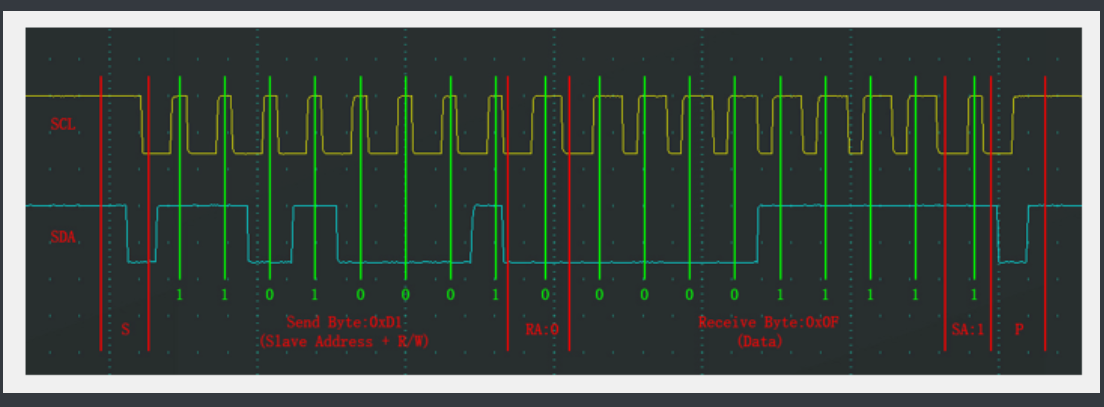This screenshot has height=407, width=1104.
Task: Click the SDA channel label
Action: click(63, 238)
